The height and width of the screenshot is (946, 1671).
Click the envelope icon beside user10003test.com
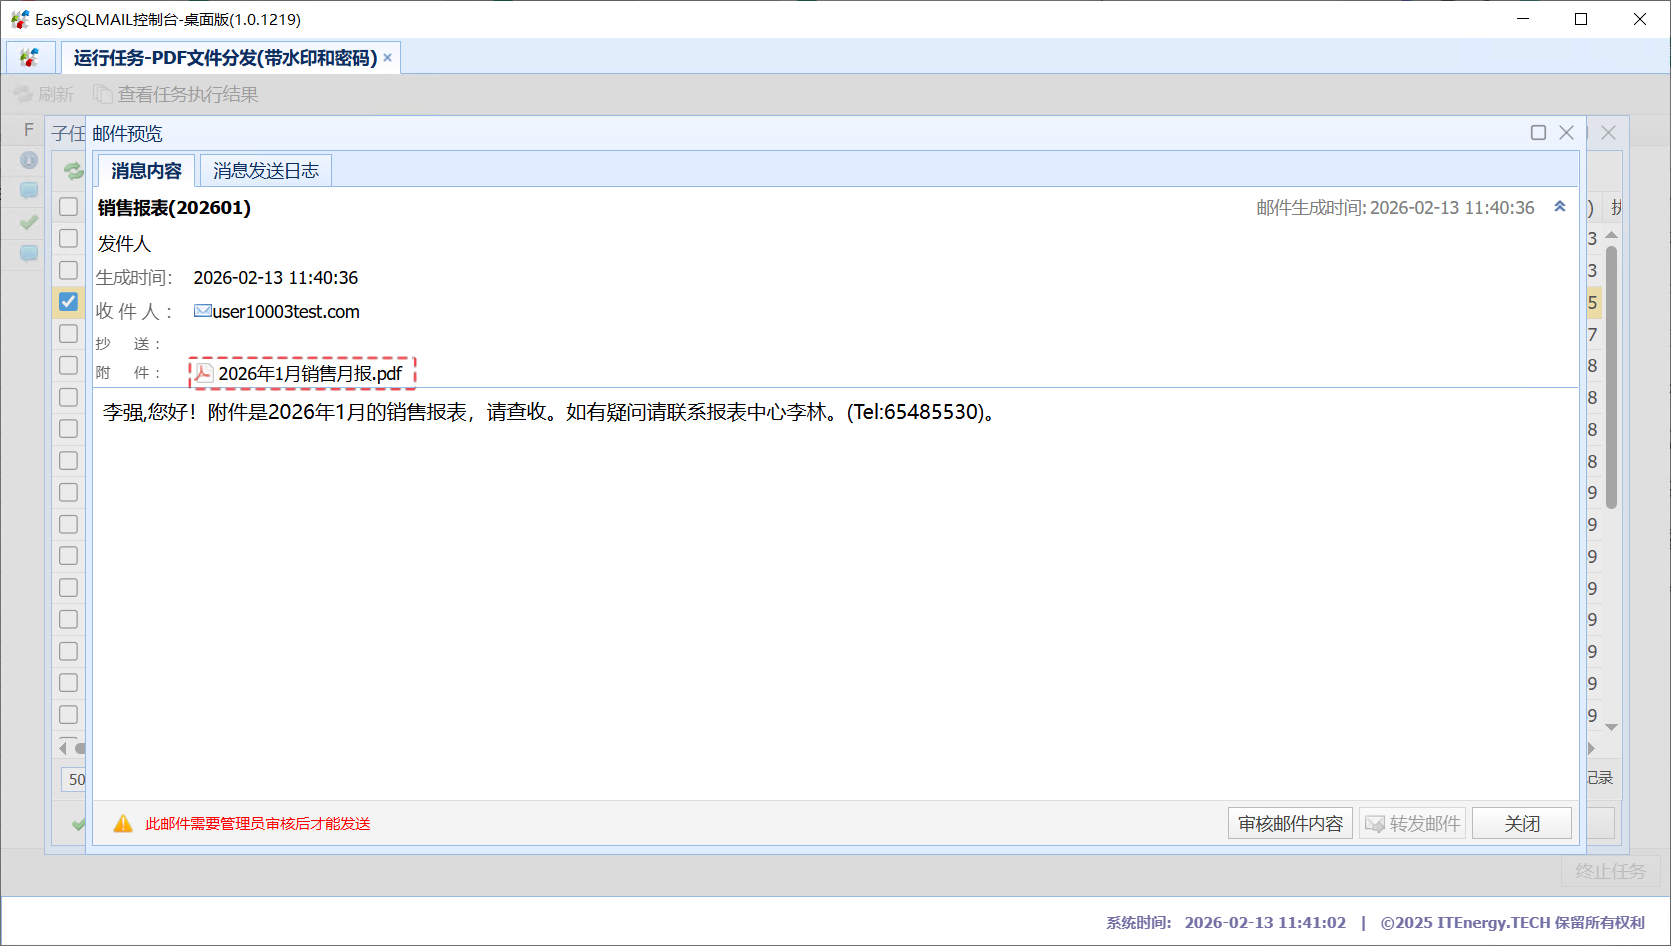click(x=202, y=311)
